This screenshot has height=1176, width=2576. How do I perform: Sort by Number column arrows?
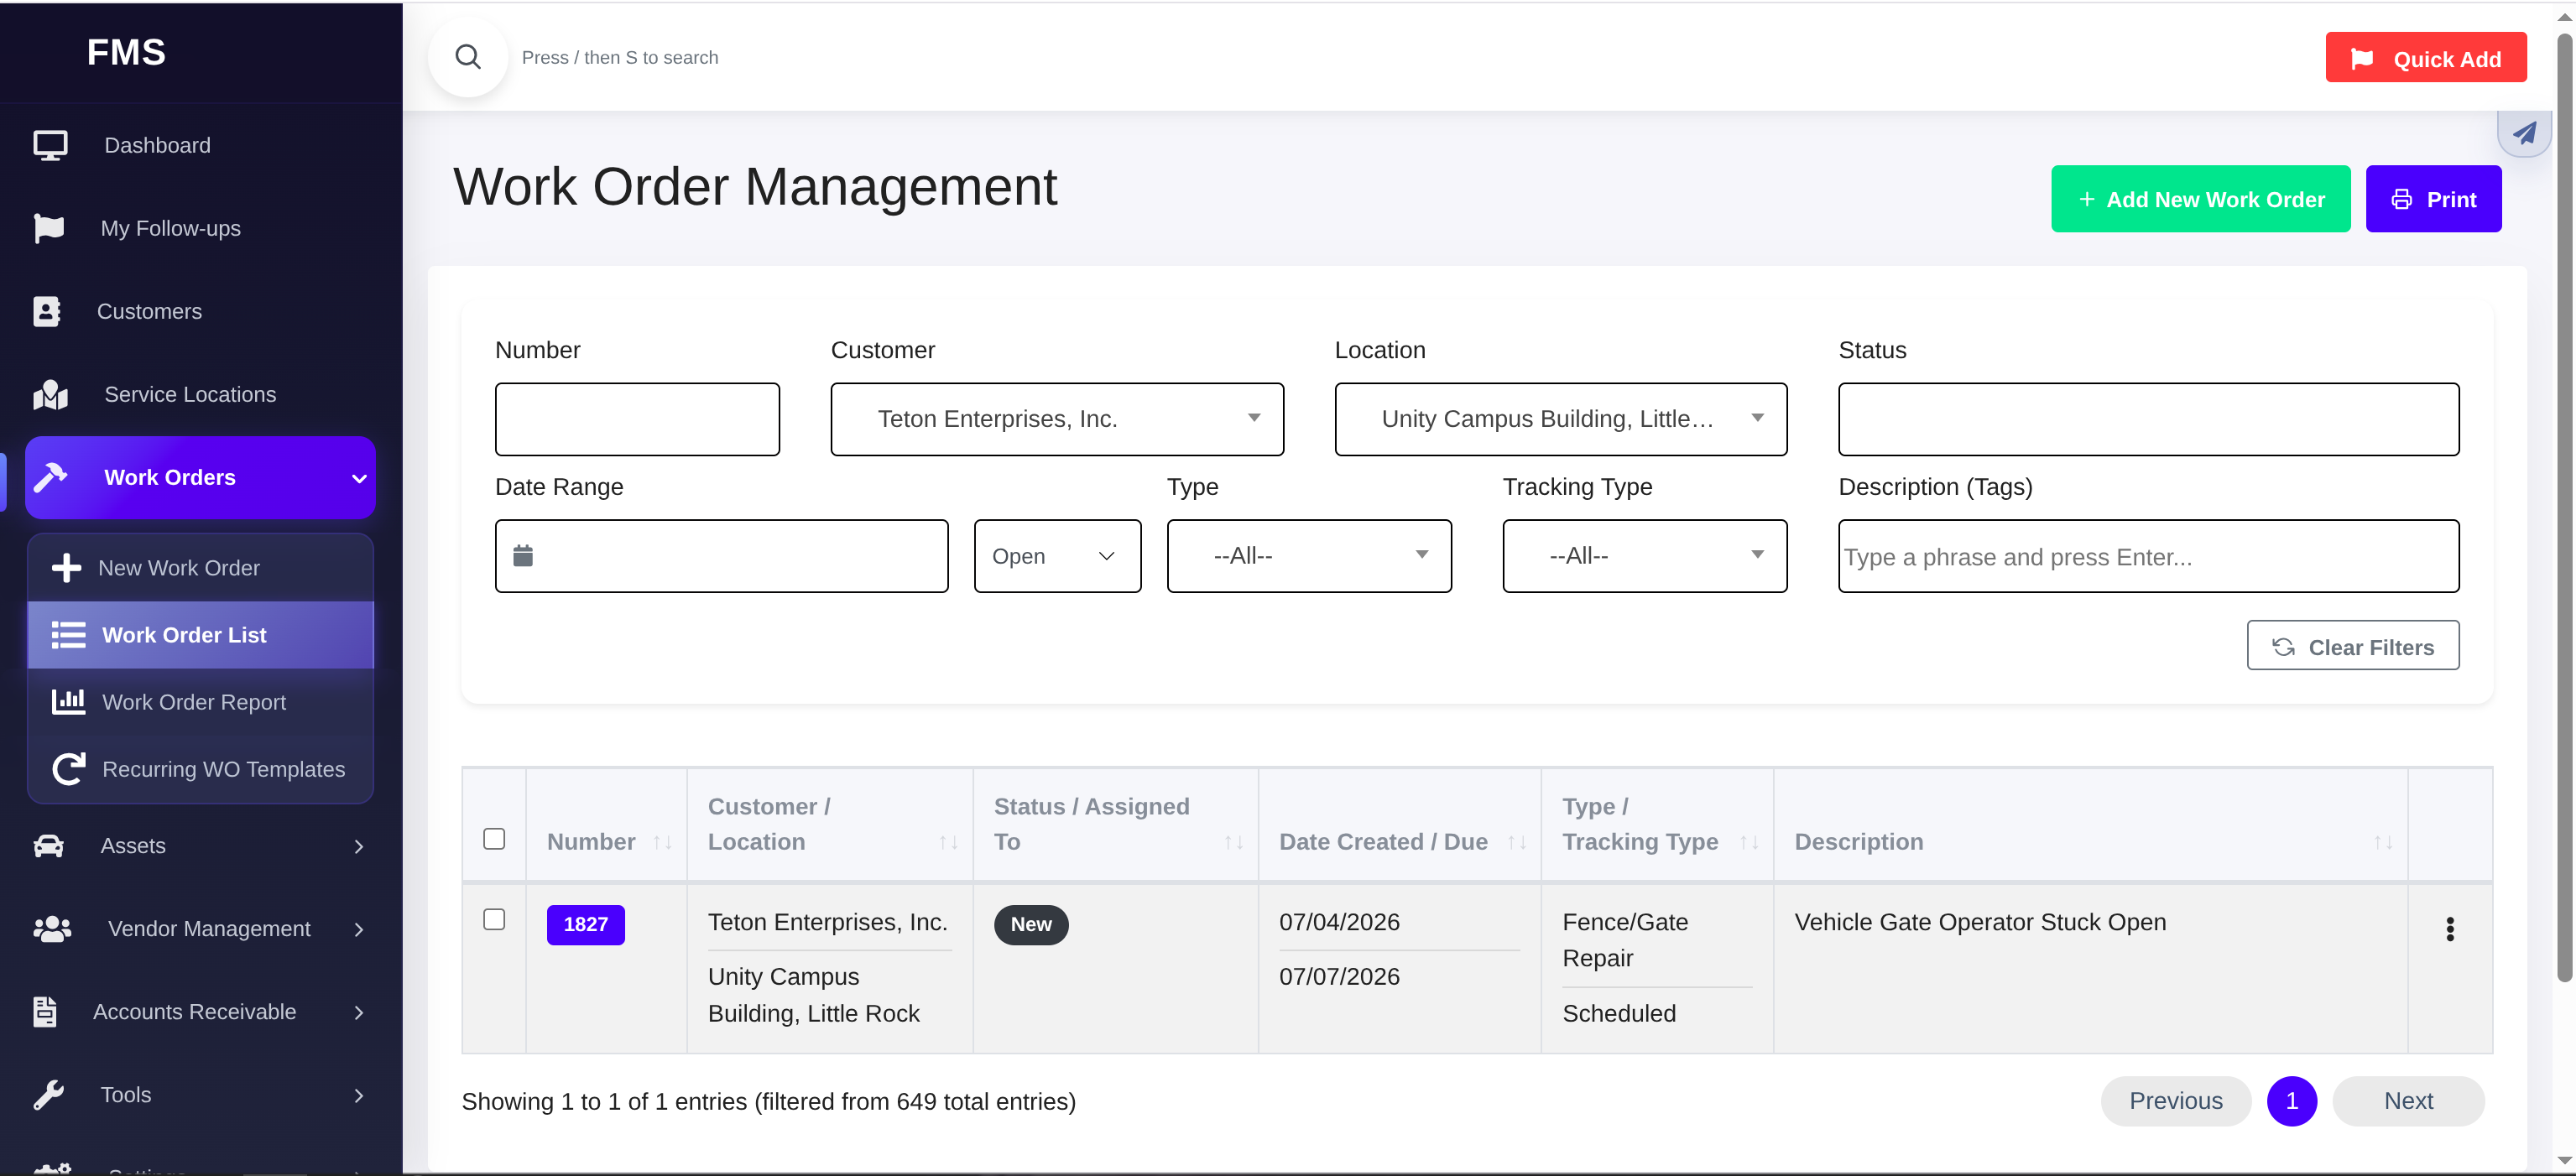tap(662, 843)
